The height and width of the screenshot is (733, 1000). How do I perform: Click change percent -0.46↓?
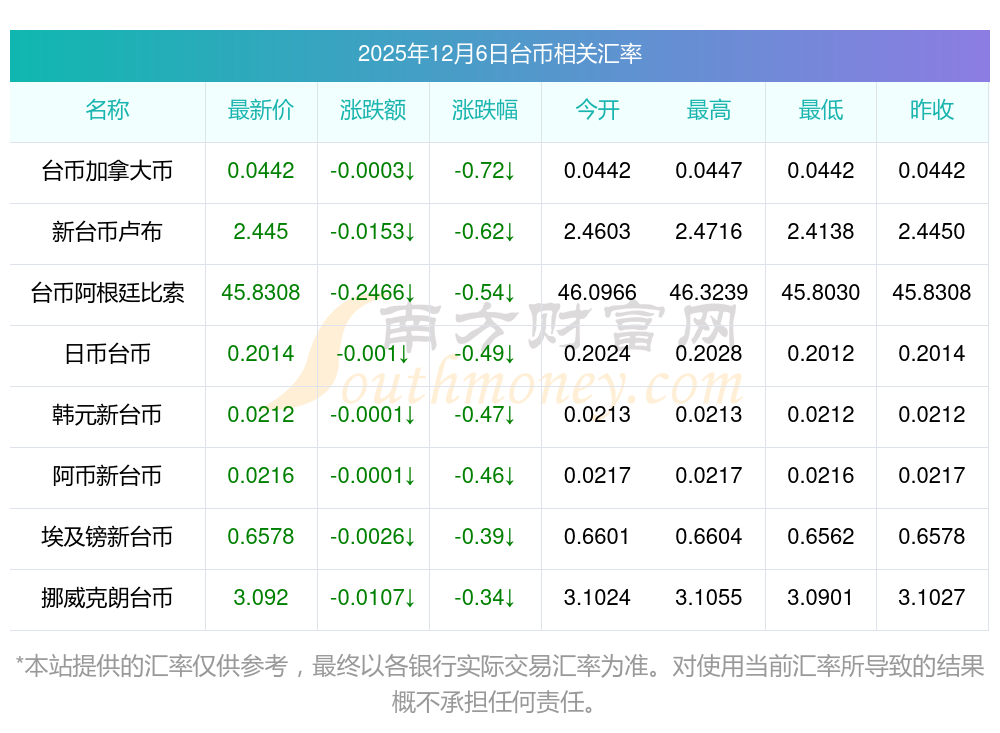tap(485, 476)
